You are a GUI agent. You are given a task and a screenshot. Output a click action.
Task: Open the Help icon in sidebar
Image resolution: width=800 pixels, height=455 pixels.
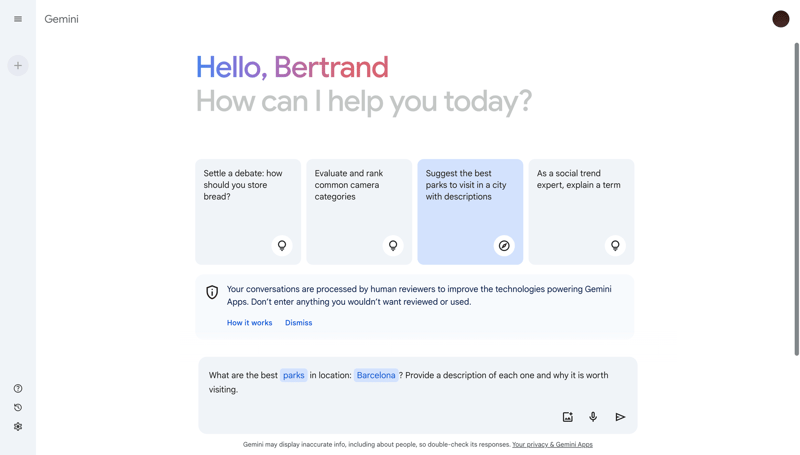point(18,389)
